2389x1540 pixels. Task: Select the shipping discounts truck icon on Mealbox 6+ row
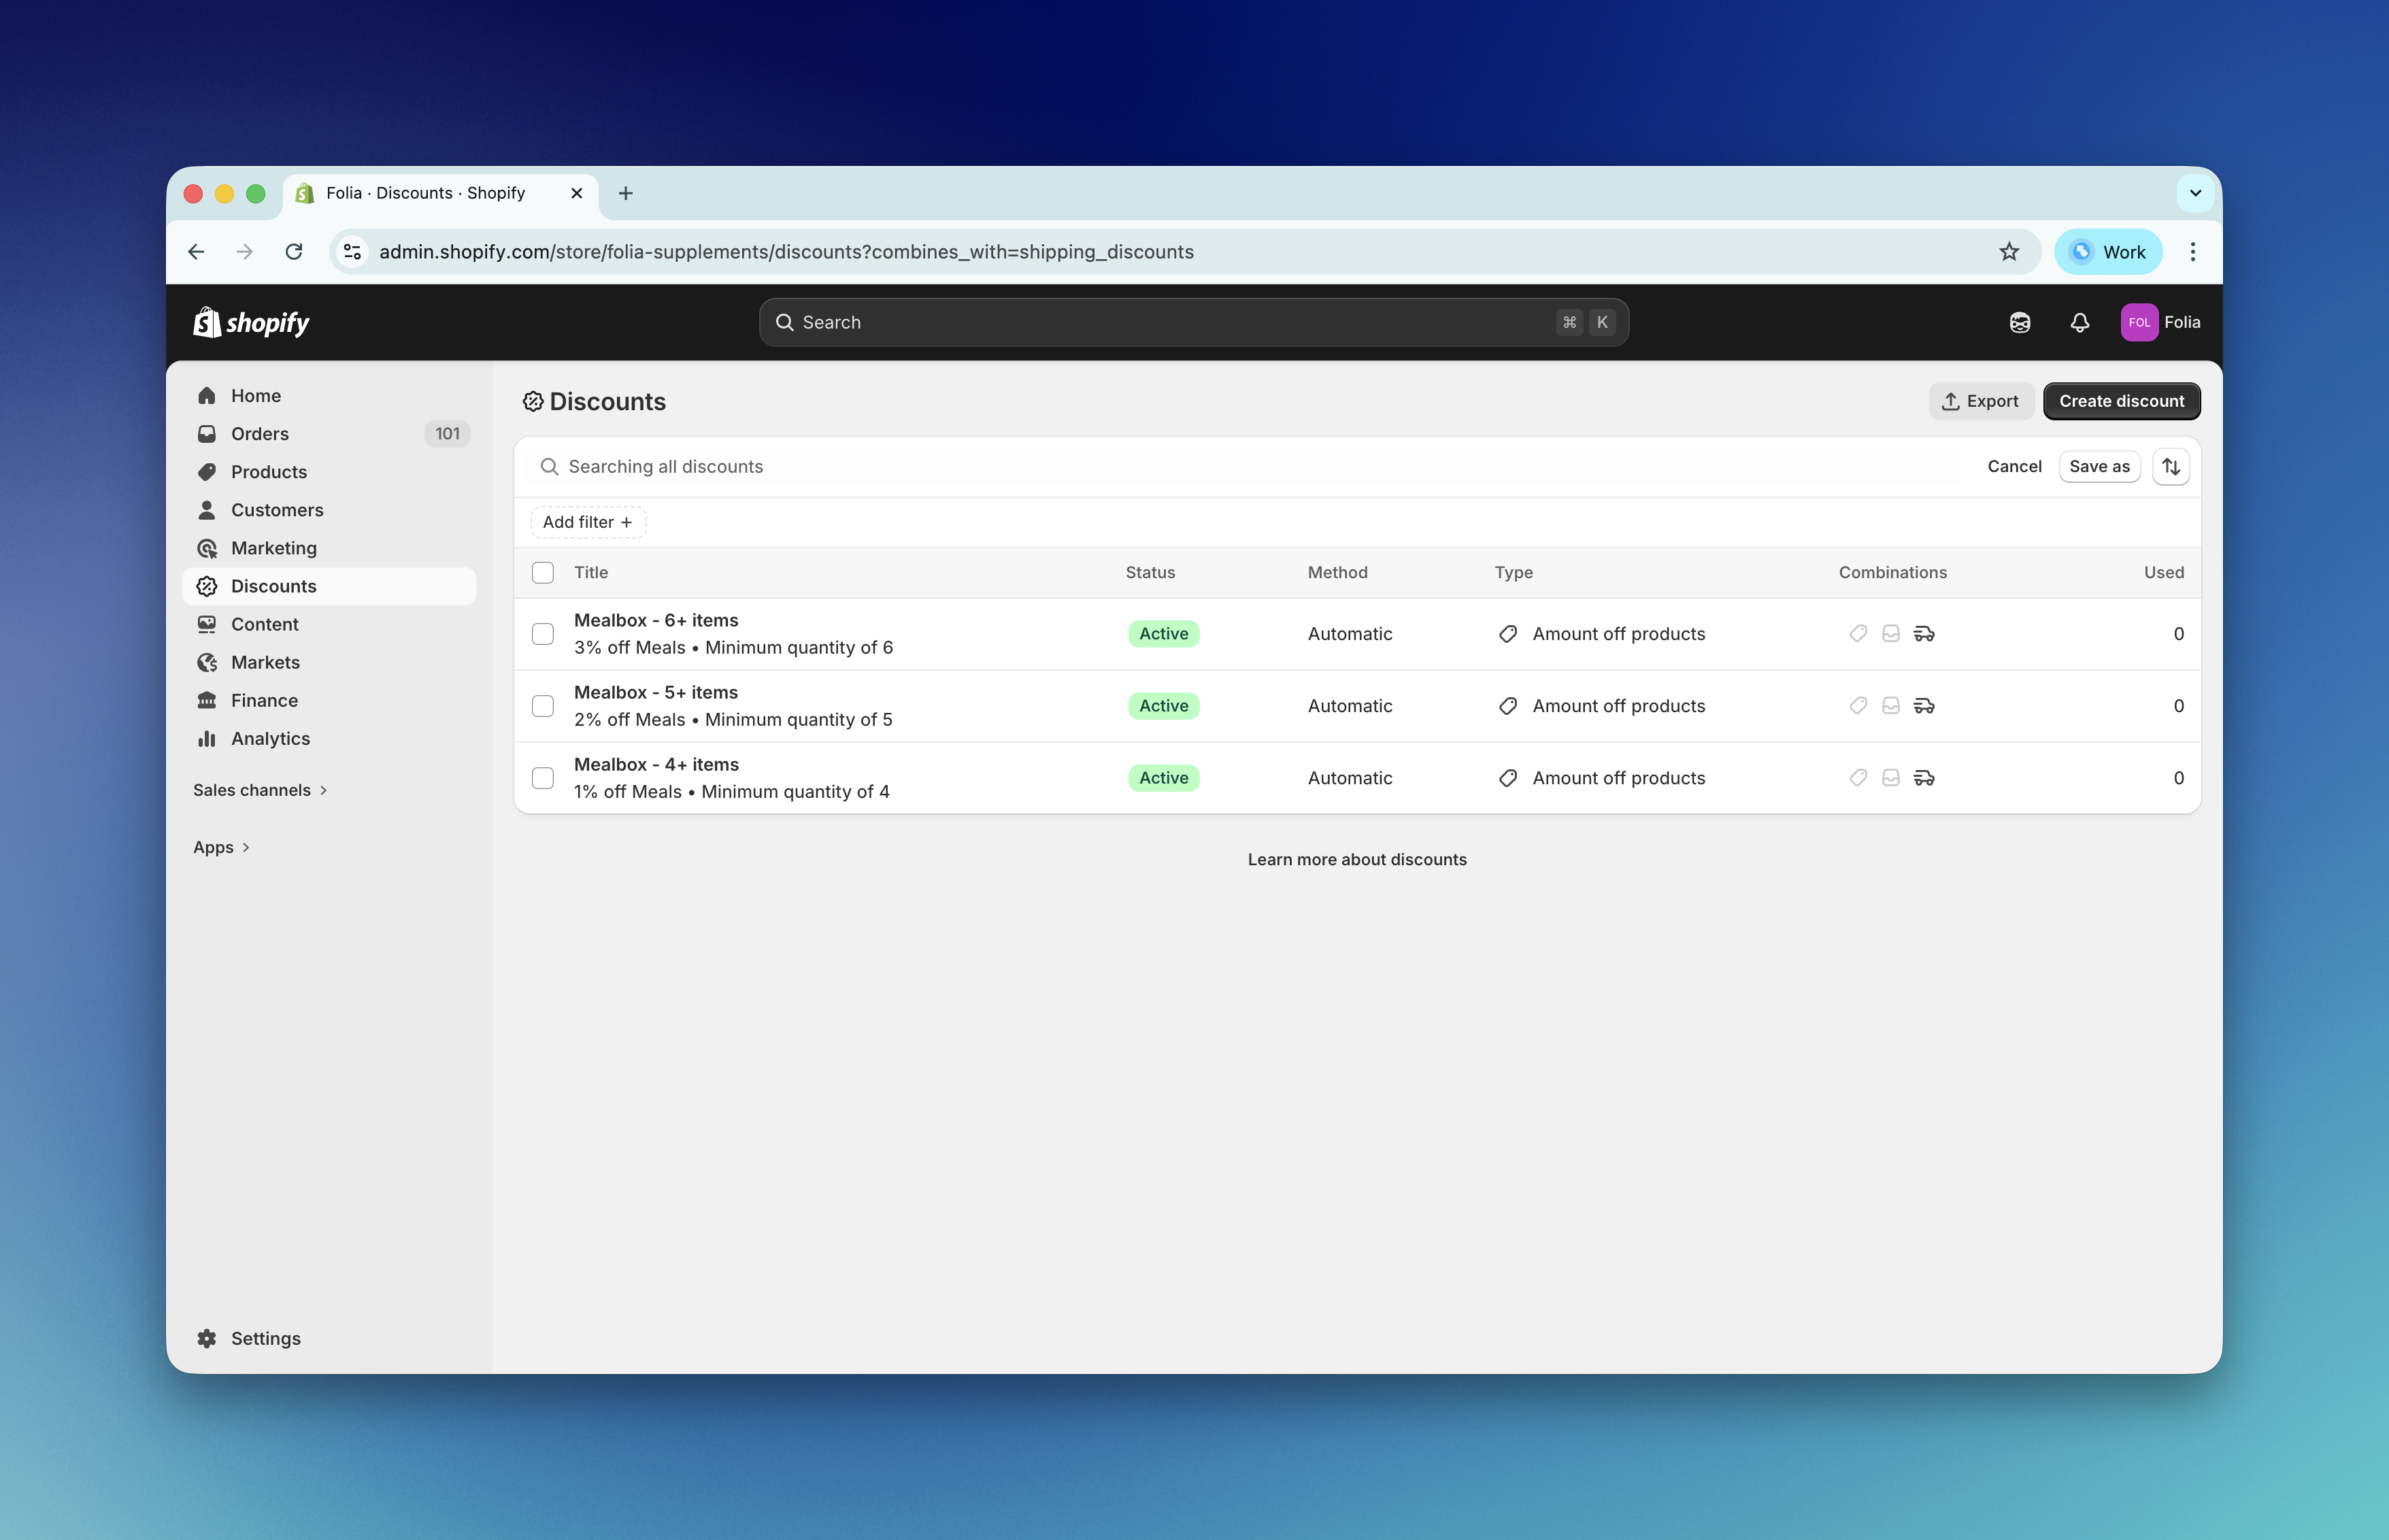tap(1924, 633)
